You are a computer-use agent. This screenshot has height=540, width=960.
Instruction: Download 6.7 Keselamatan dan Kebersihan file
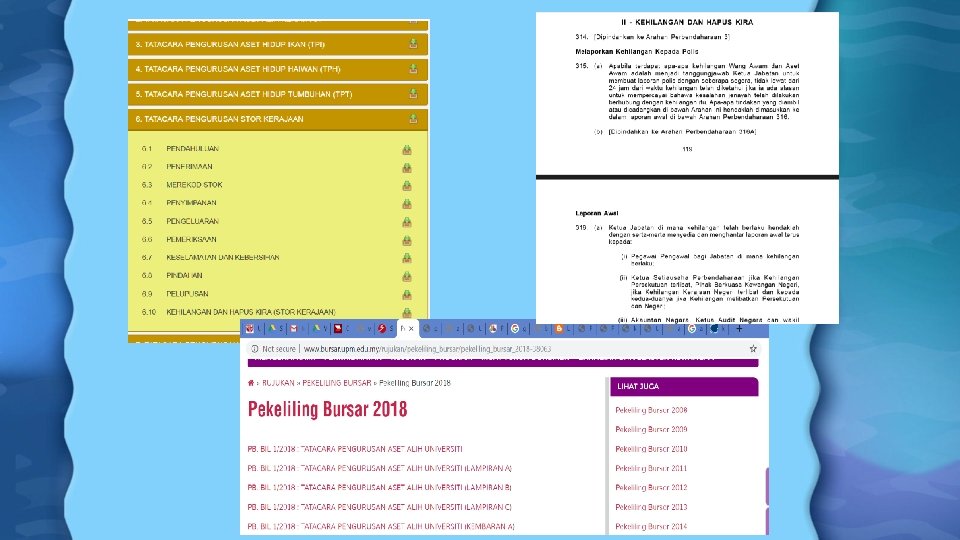coord(407,258)
